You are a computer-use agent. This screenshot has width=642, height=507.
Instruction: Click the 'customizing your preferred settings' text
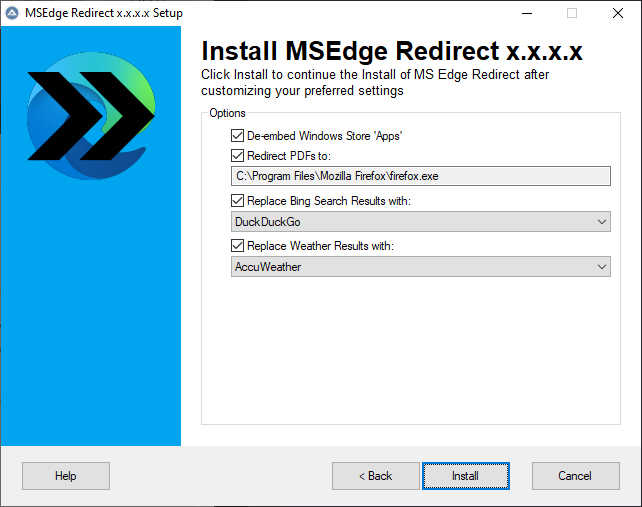[x=302, y=91]
